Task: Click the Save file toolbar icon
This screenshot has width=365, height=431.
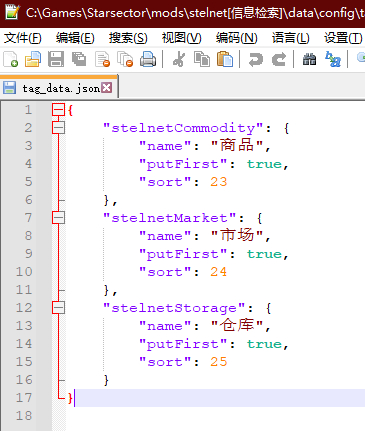Action: pos(56,59)
